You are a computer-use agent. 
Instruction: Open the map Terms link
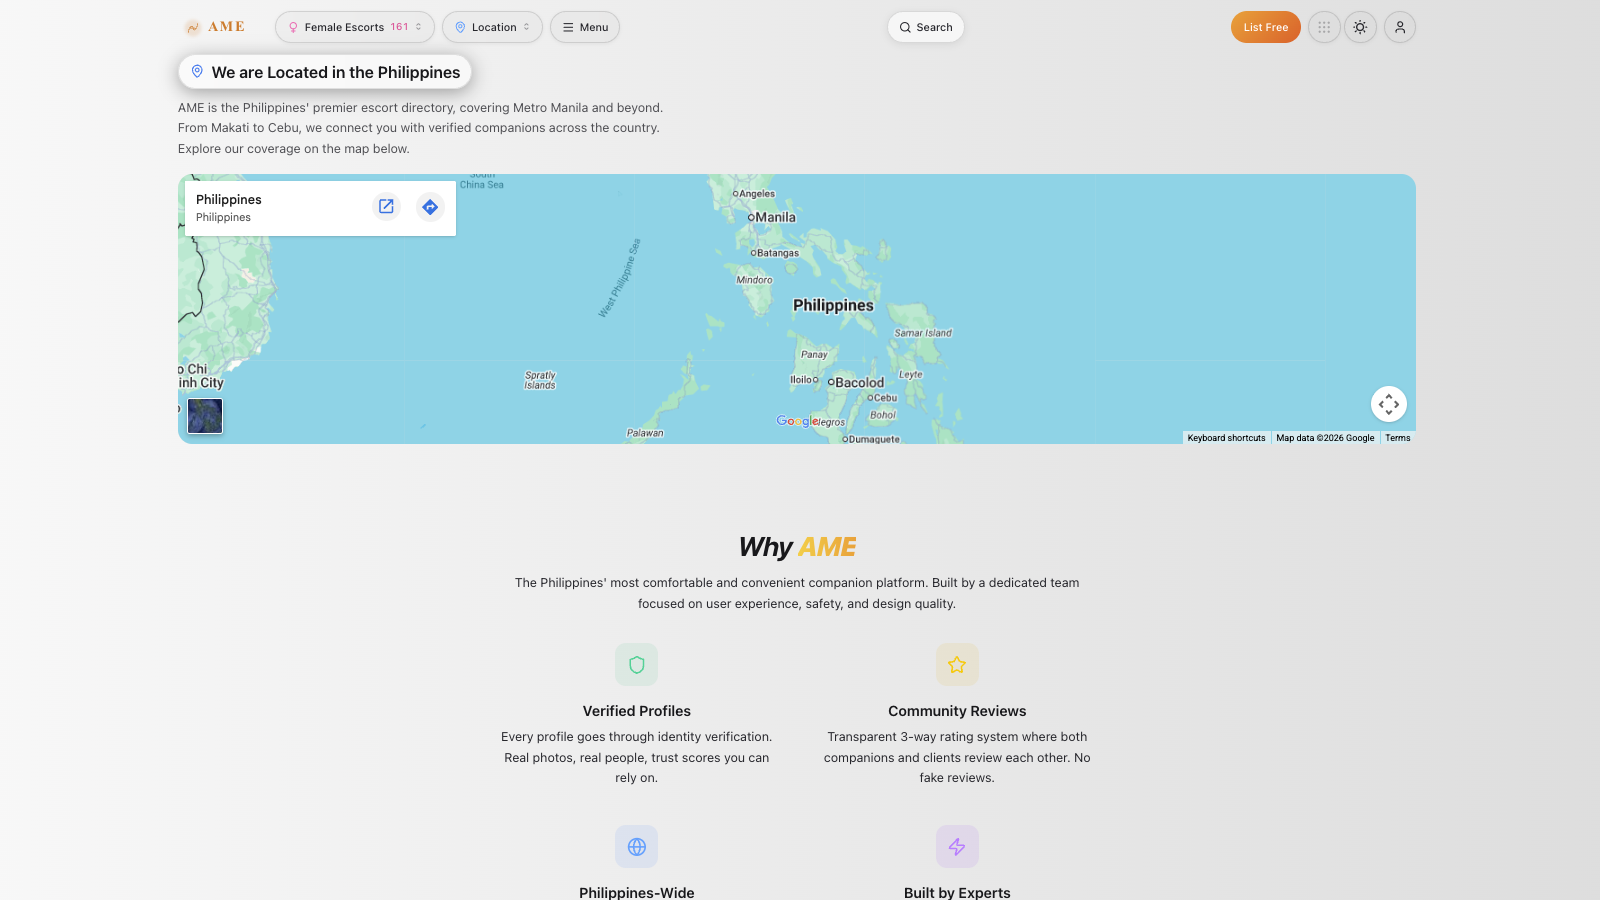[x=1398, y=438]
